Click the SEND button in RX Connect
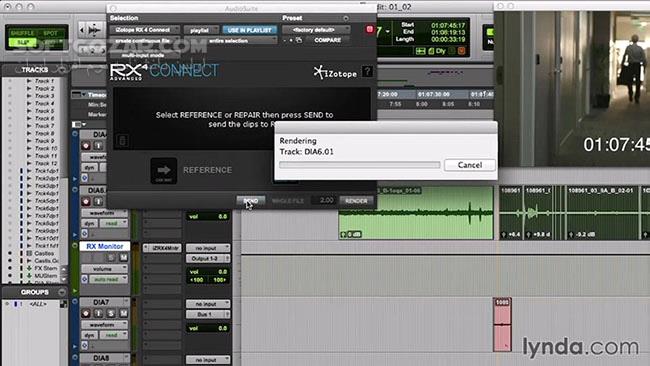This screenshot has height=366, width=650. point(251,201)
